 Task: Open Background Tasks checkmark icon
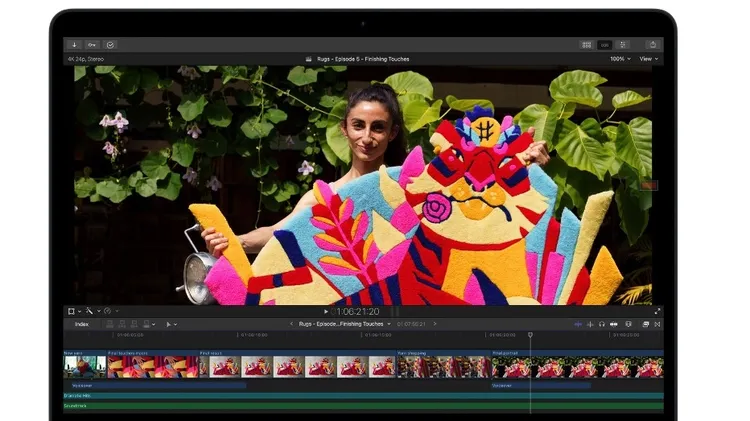[x=110, y=45]
